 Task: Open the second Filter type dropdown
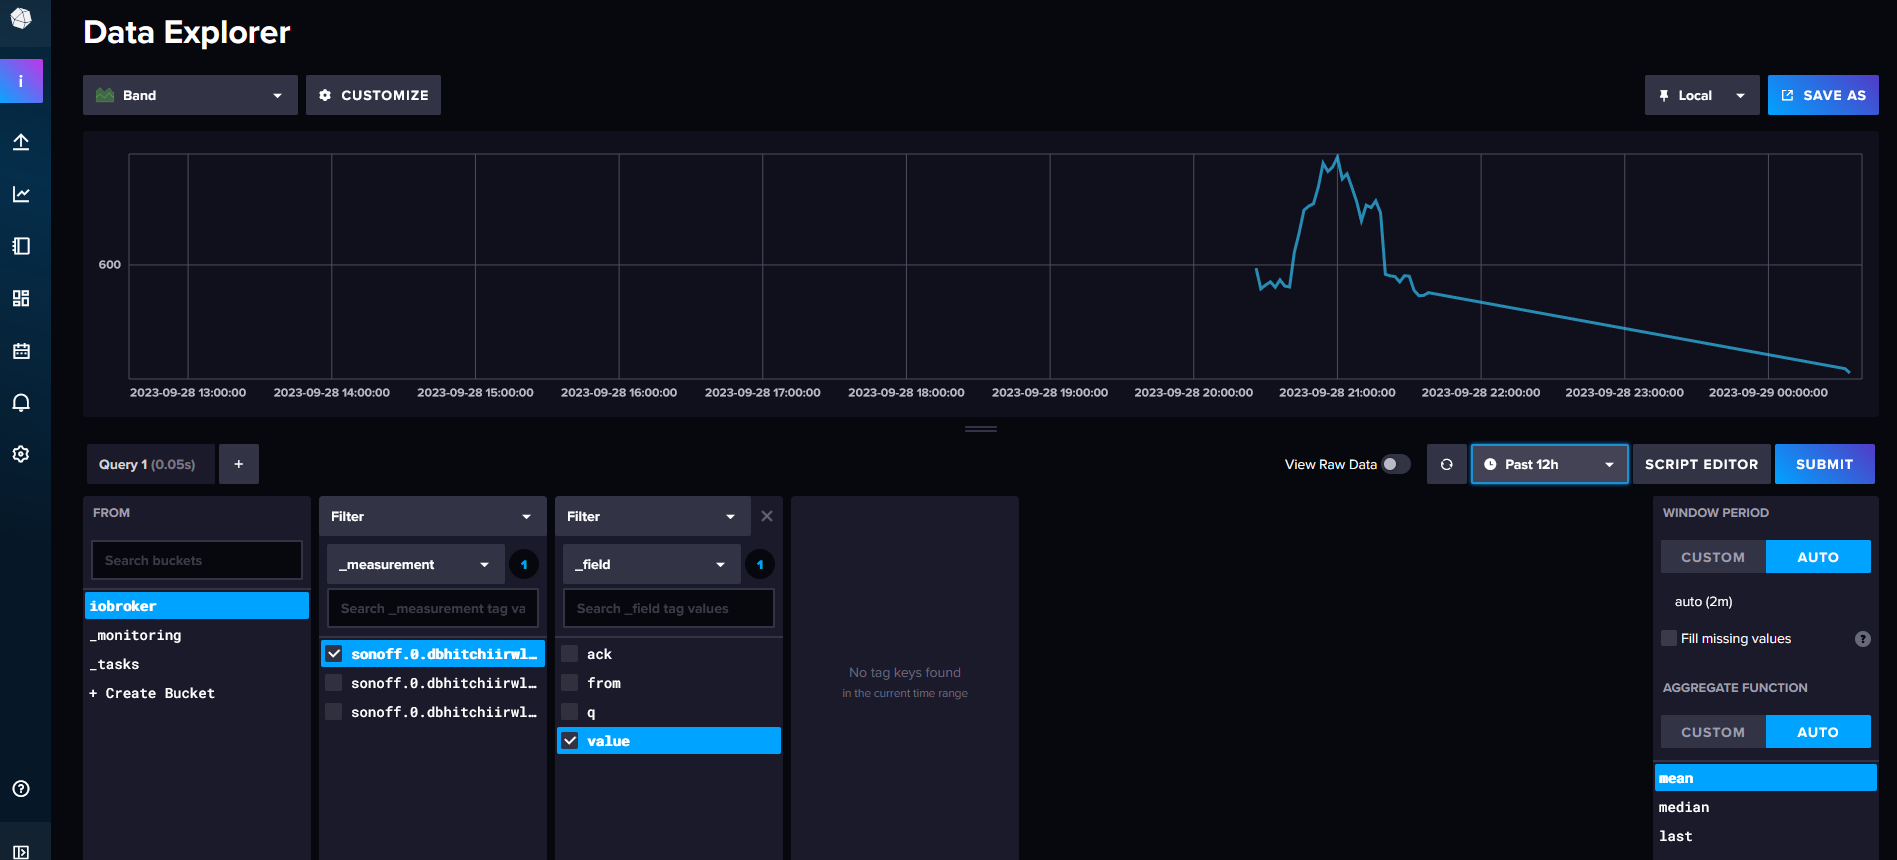tap(653, 516)
